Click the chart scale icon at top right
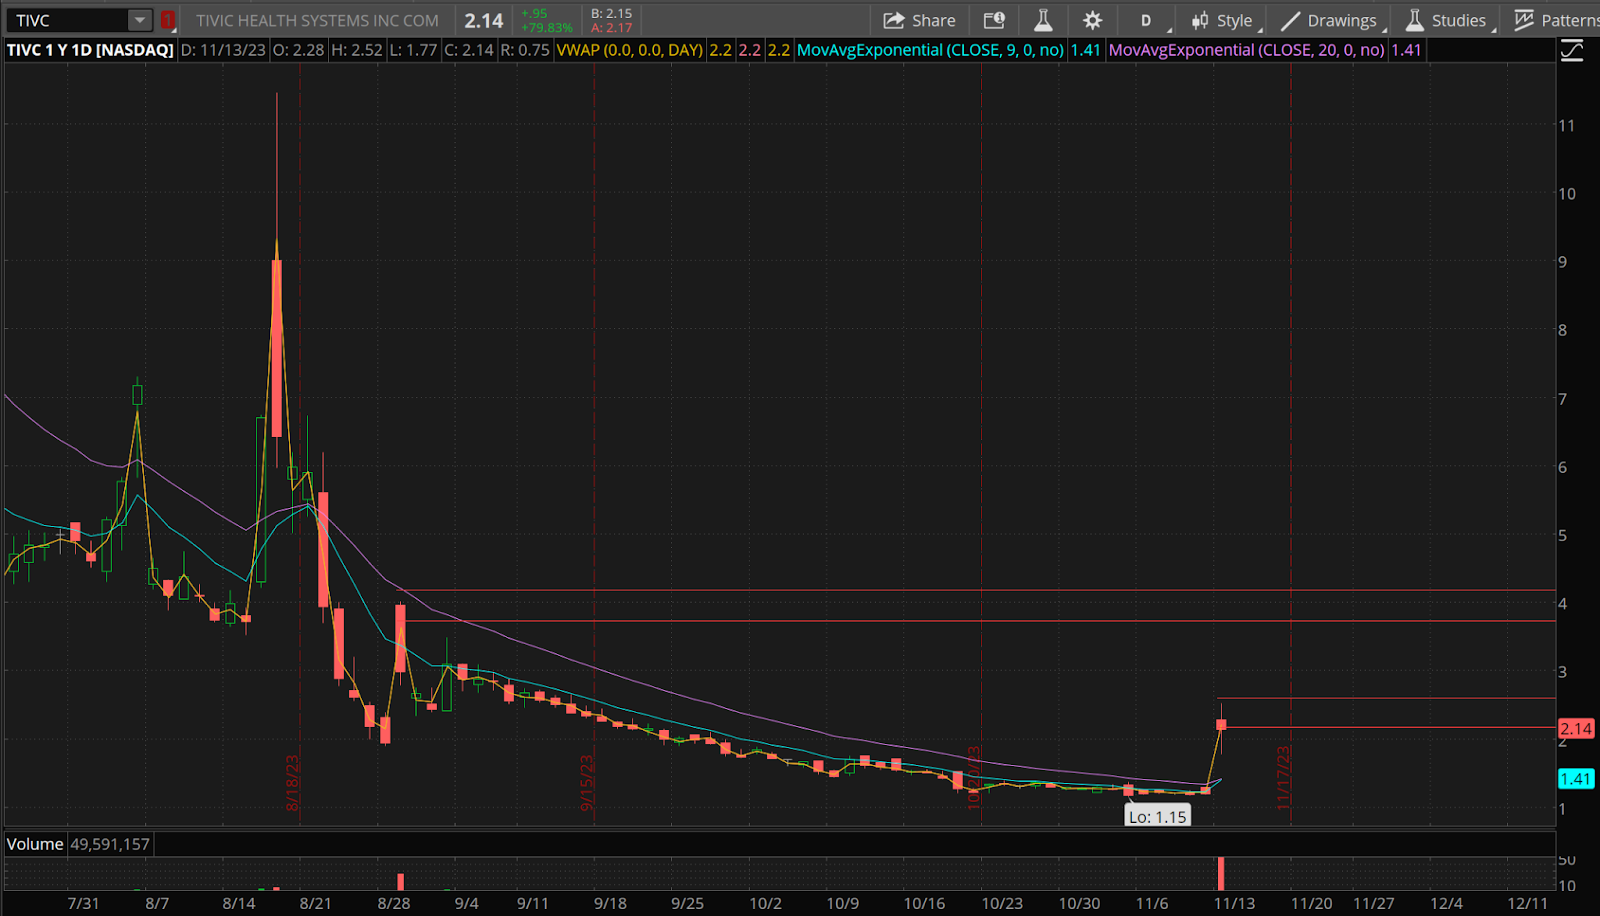 (x=1572, y=50)
